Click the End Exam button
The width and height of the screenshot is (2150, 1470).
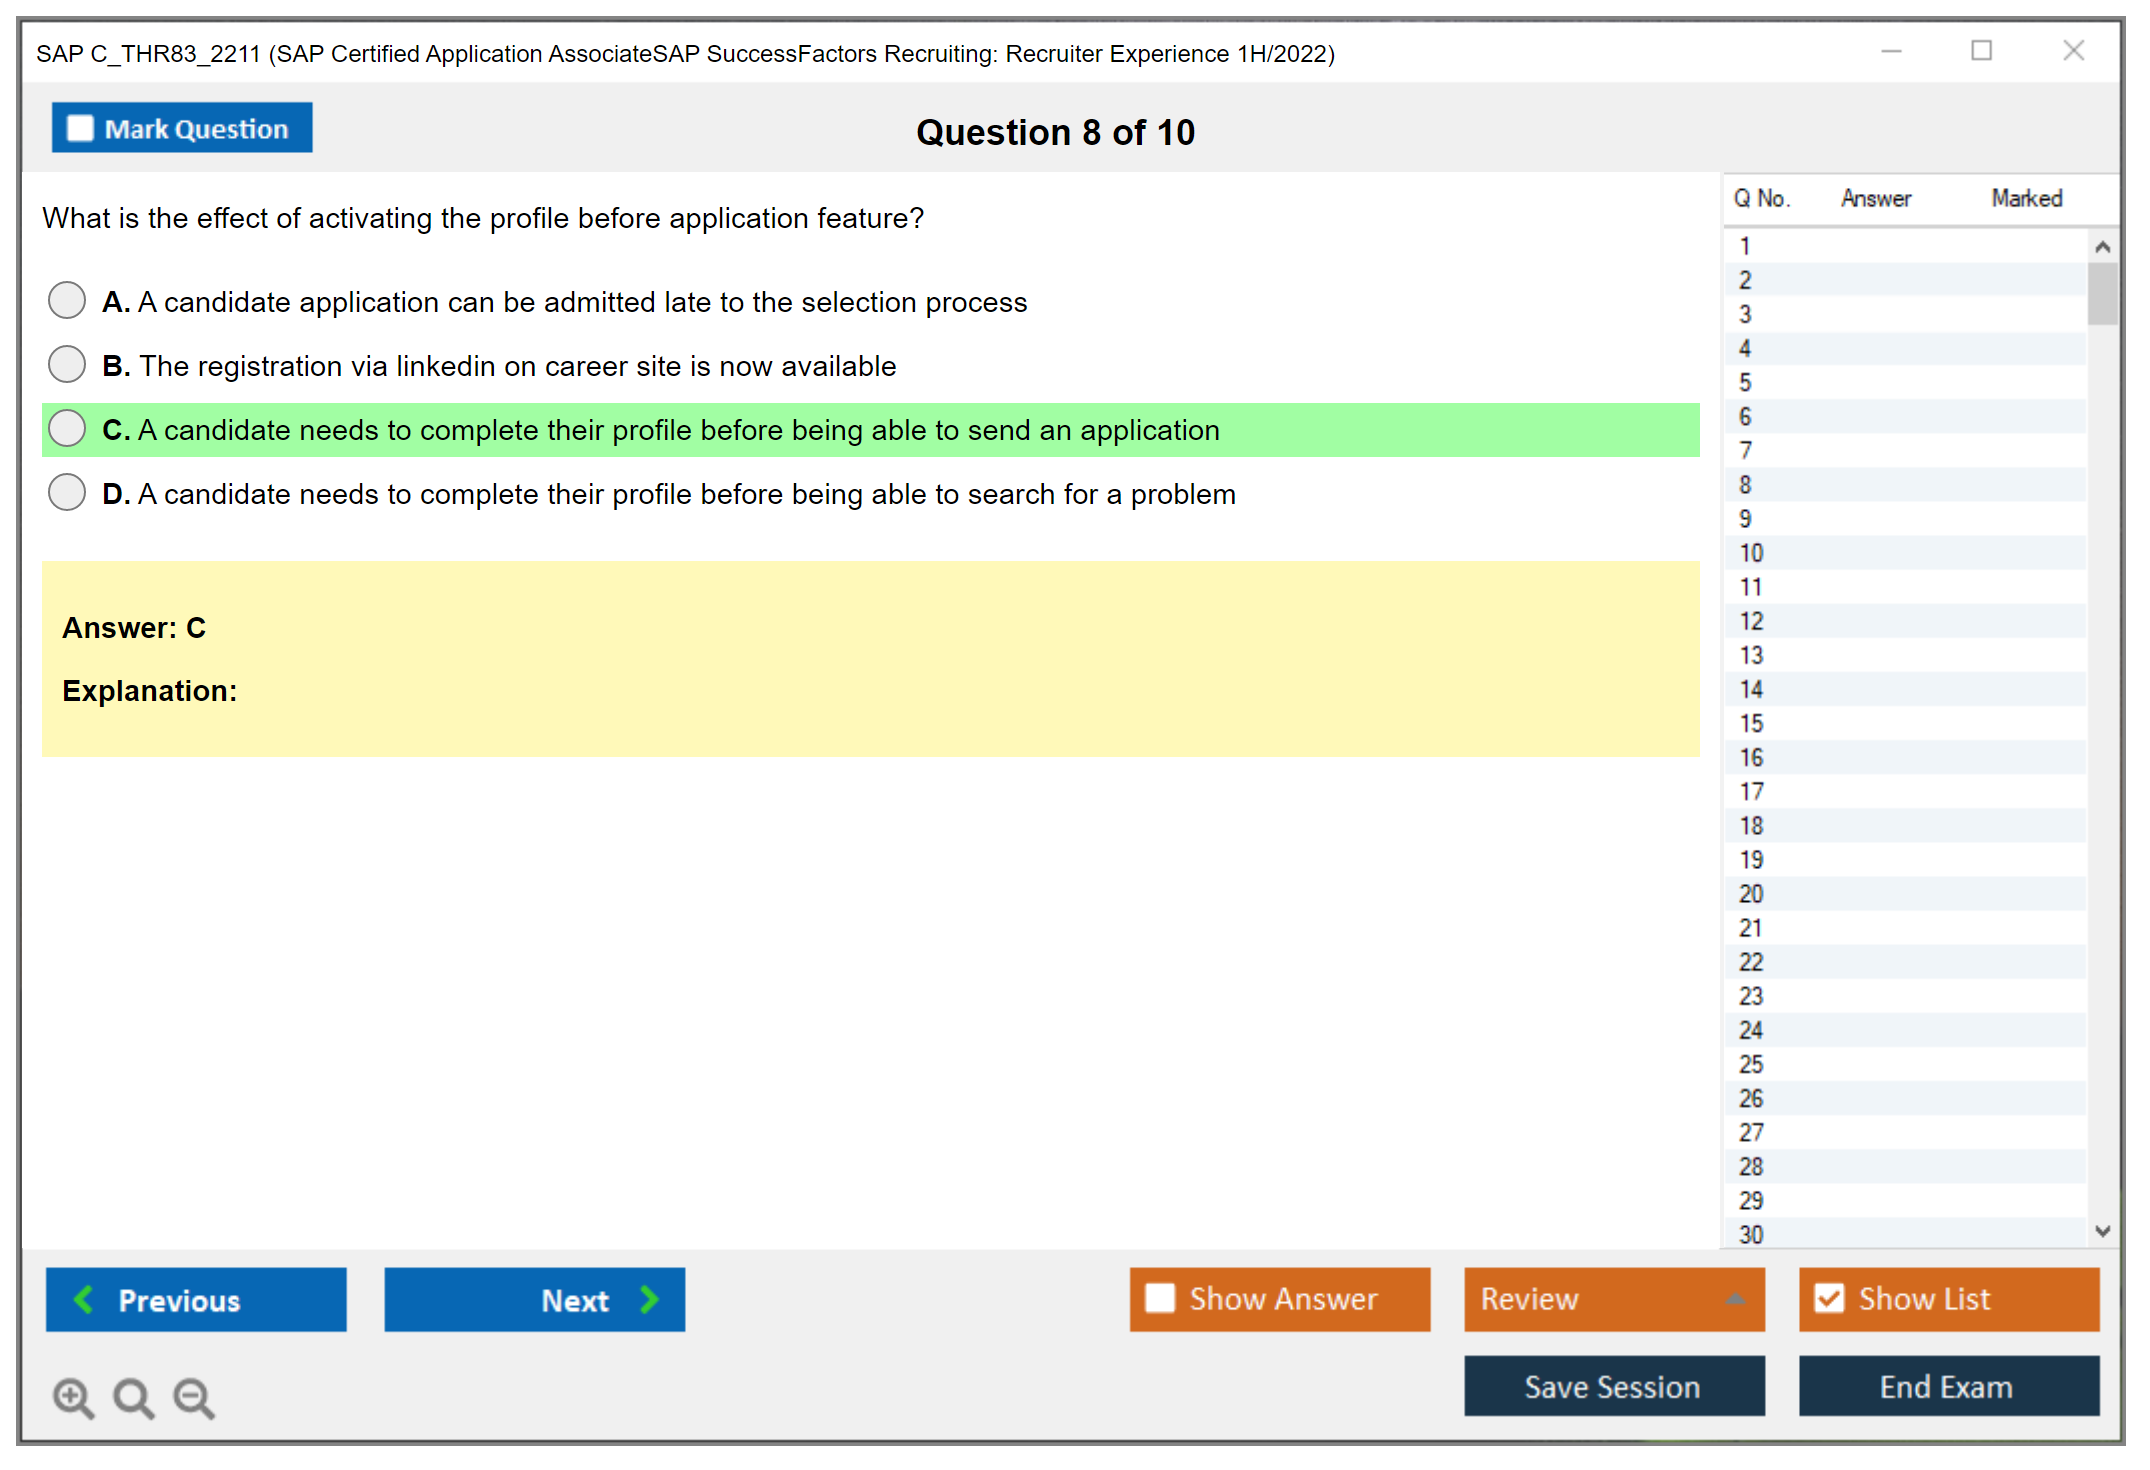1948,1387
